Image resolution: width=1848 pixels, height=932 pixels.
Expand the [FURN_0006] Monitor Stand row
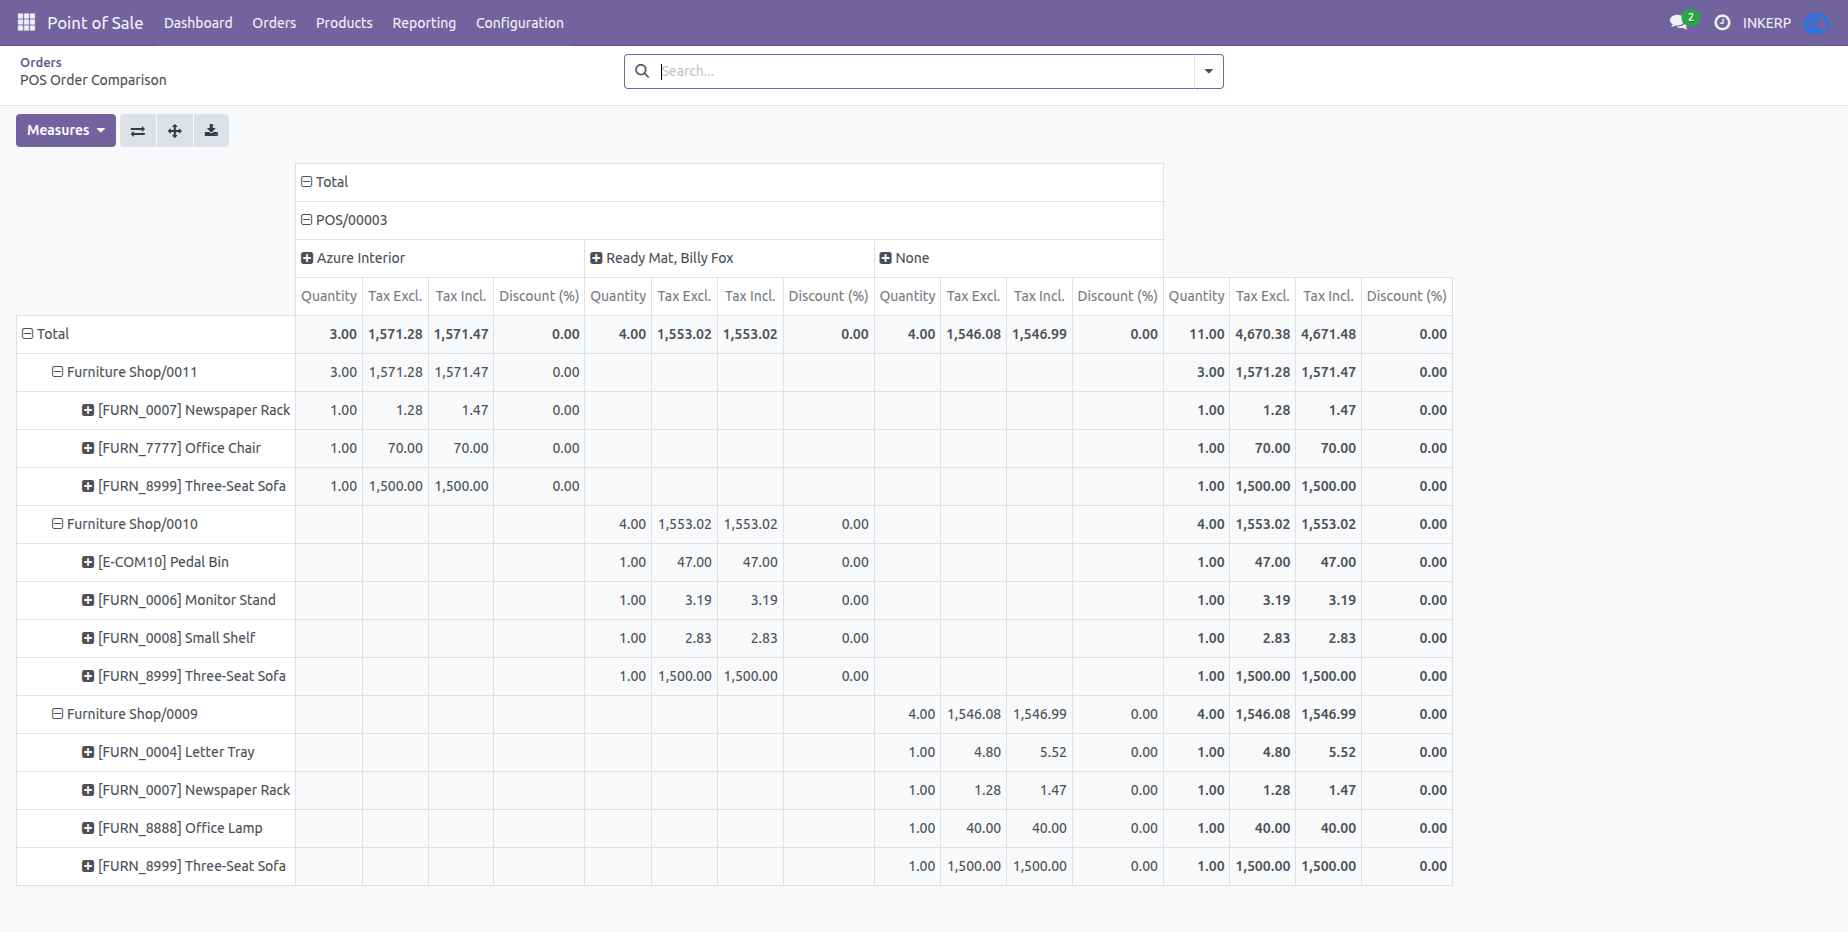coord(156,600)
